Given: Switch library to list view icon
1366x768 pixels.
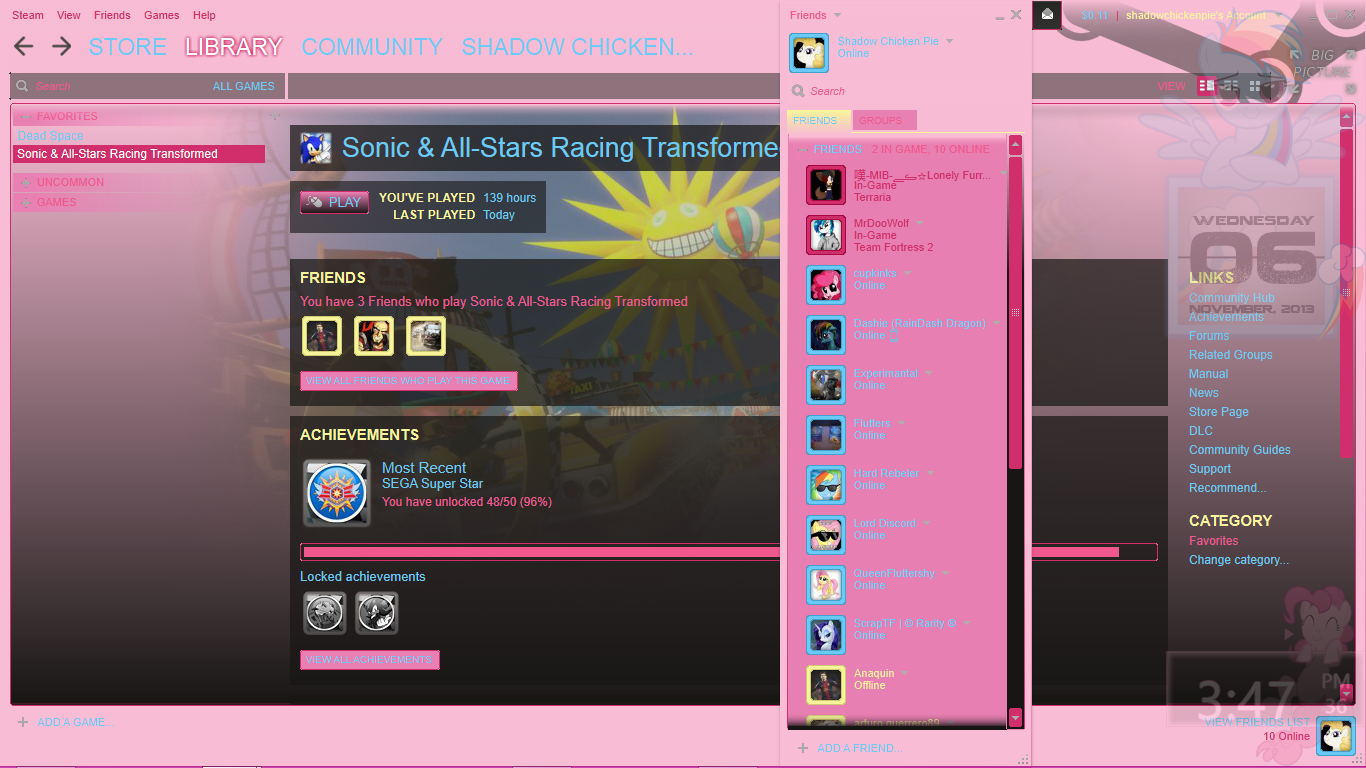Looking at the screenshot, I should click(x=1230, y=86).
